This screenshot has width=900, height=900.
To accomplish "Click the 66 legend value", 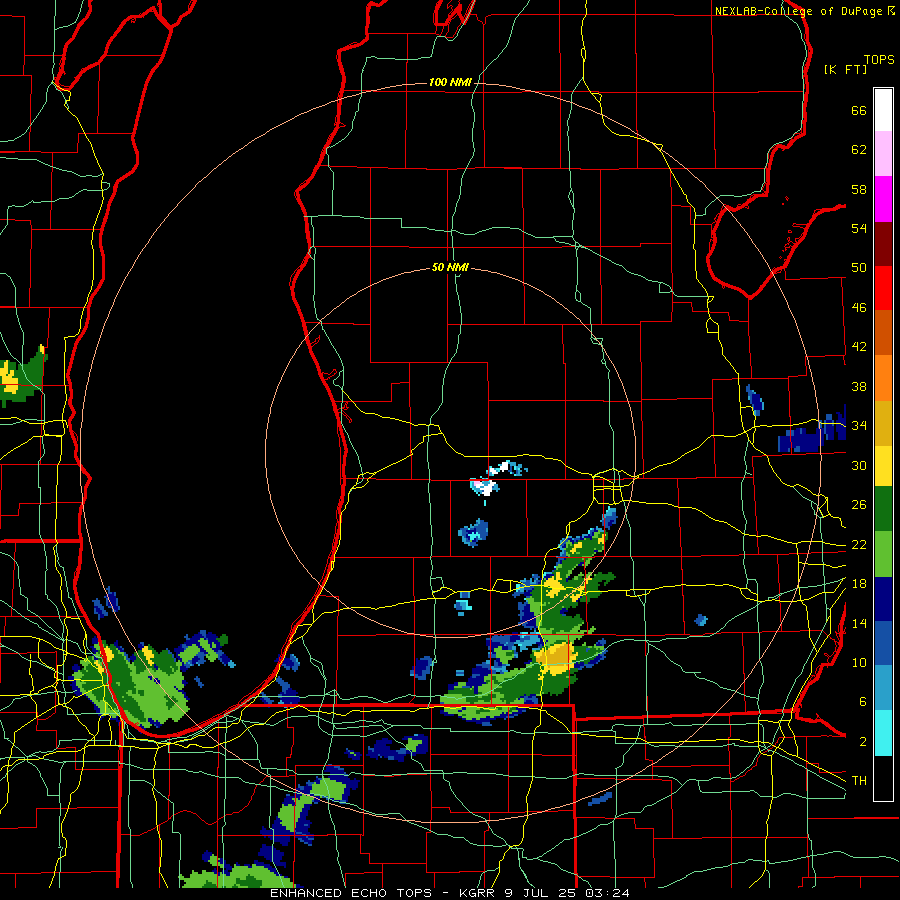I will [859, 110].
